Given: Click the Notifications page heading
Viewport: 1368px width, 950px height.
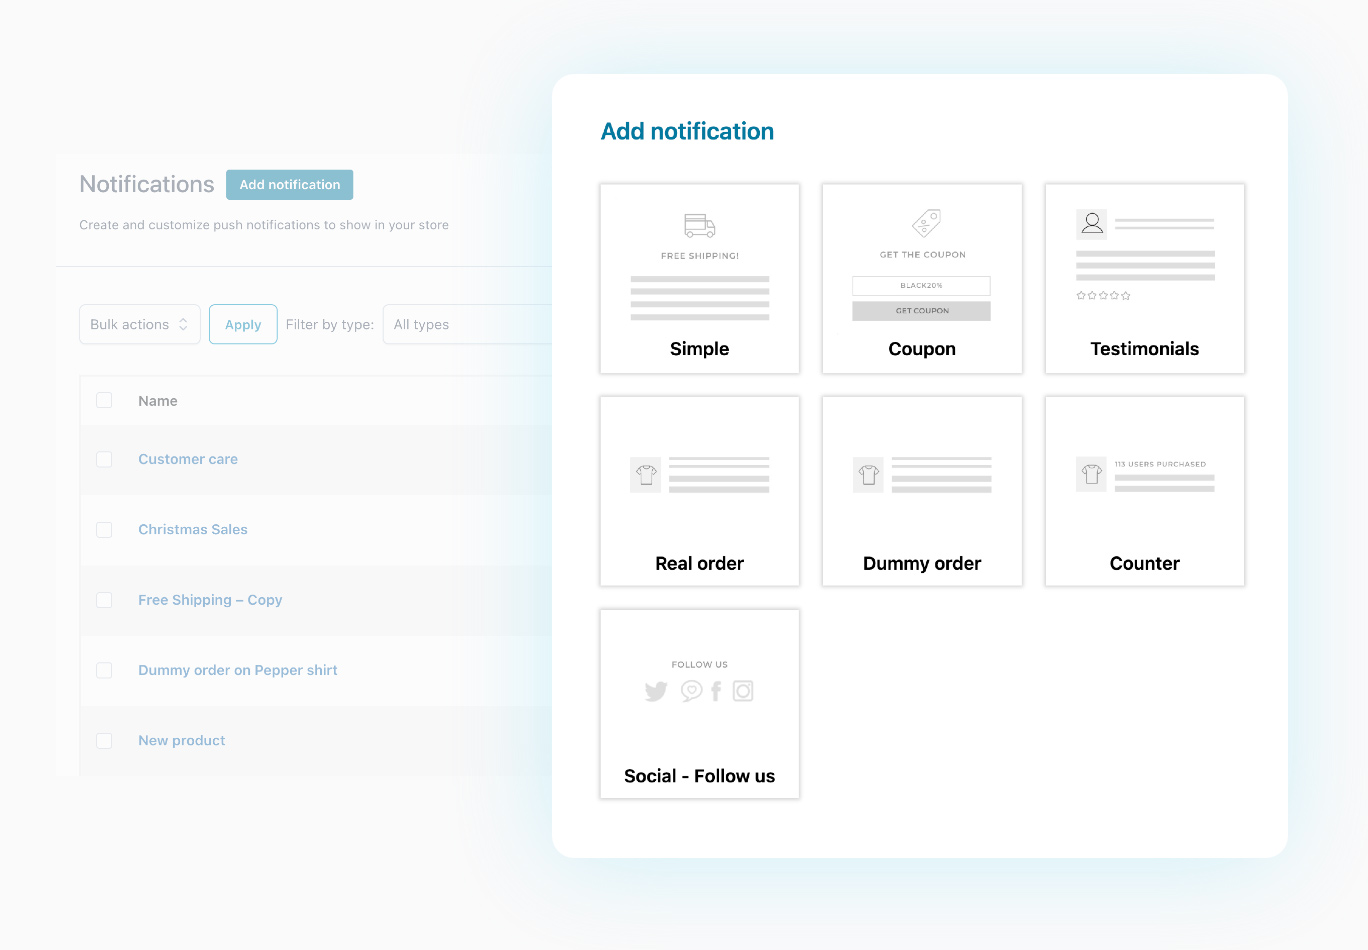Looking at the screenshot, I should coord(147,184).
